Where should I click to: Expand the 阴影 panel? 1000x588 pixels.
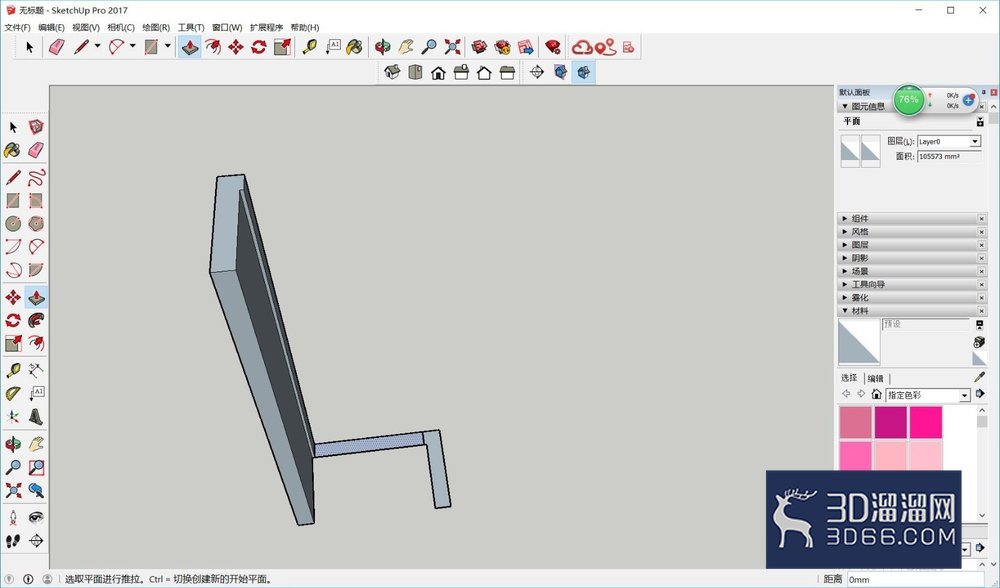912,258
